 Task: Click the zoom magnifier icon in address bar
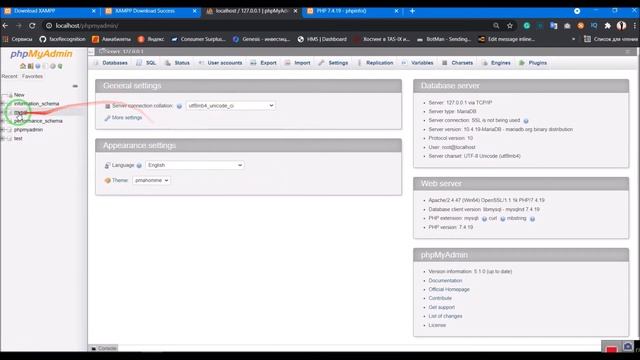(496, 26)
